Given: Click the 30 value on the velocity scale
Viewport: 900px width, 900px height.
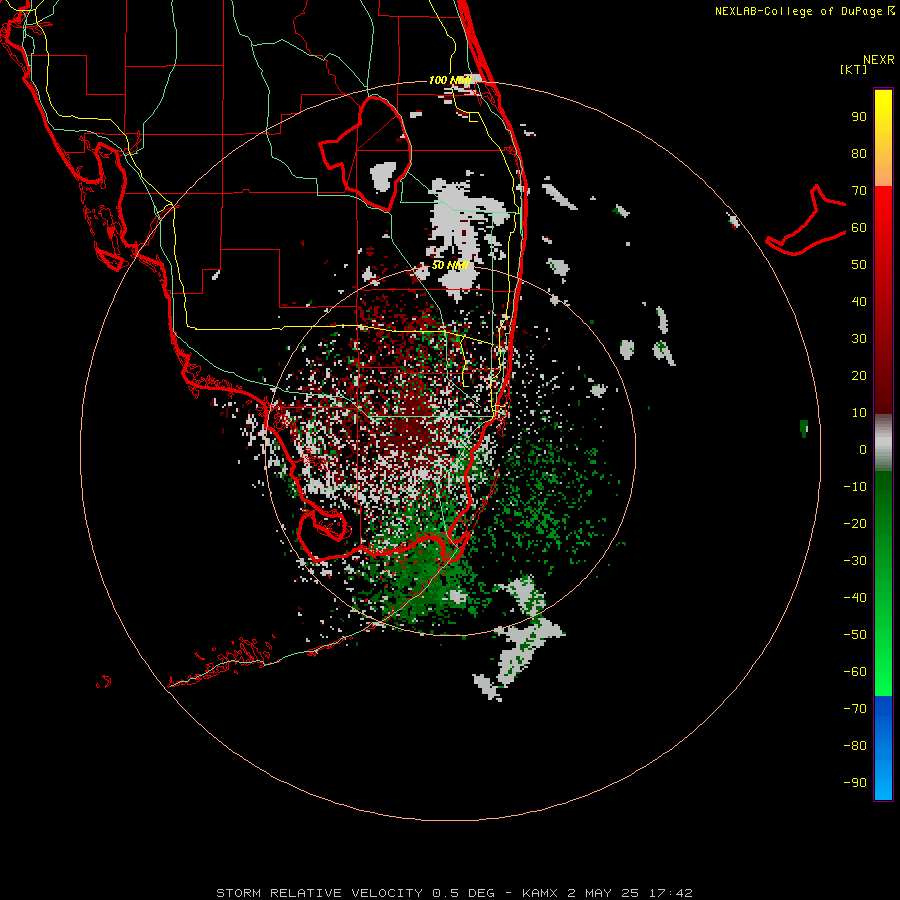Looking at the screenshot, I should click(x=859, y=339).
